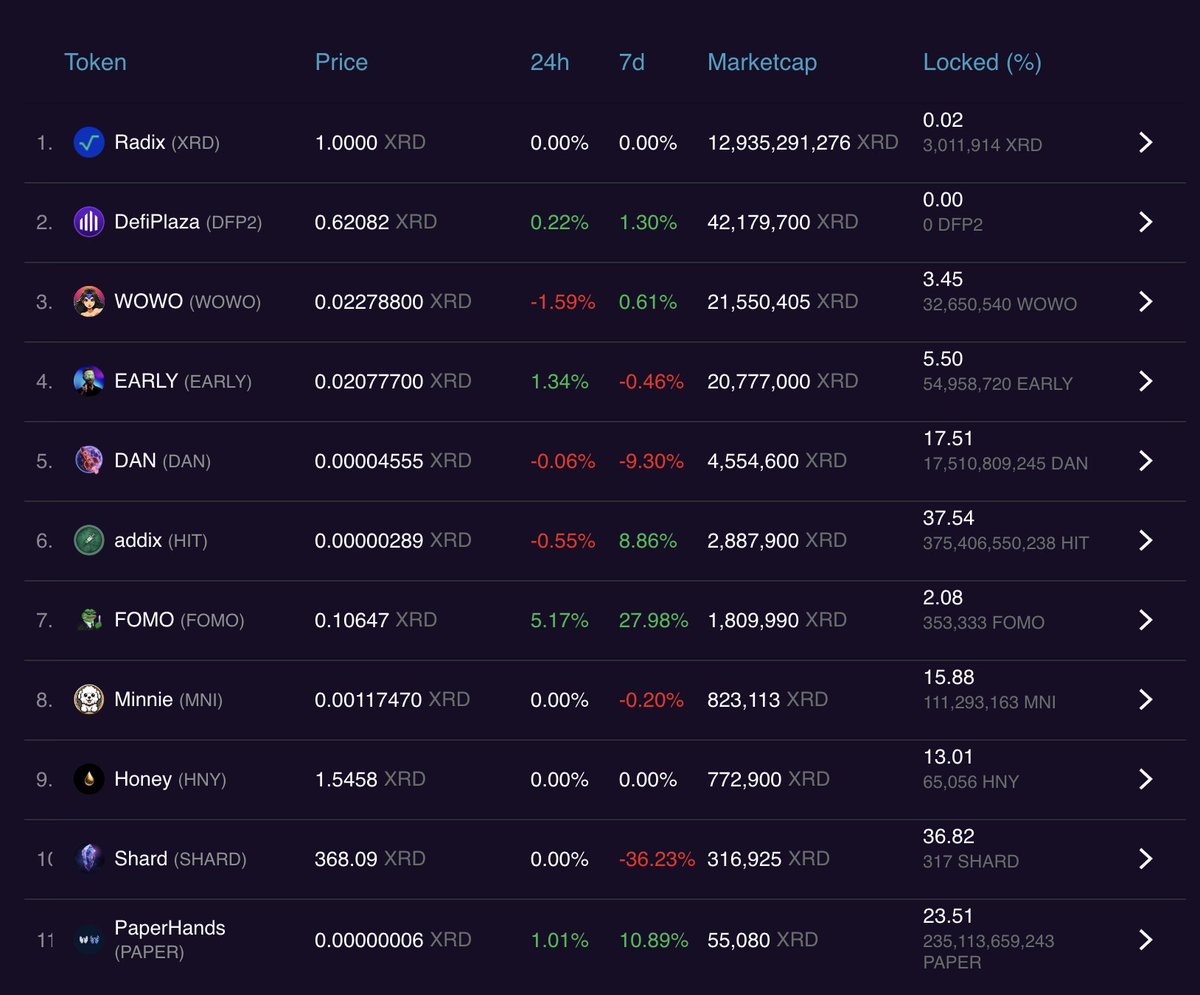Open the PaperHands (PAPER) token name

click(170, 940)
